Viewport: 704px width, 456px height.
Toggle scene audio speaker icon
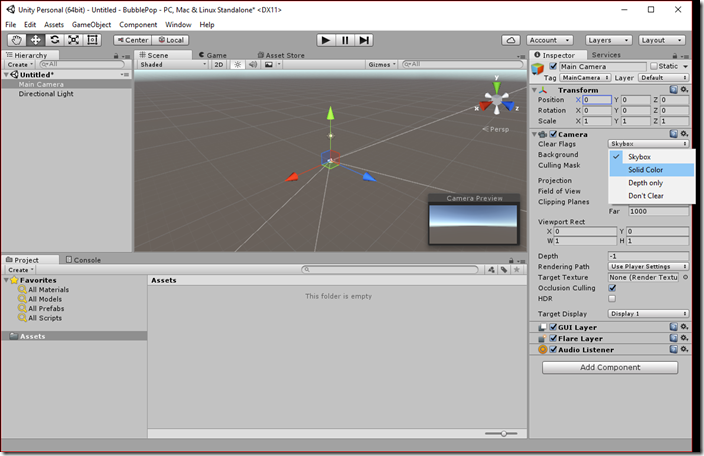[x=253, y=65]
